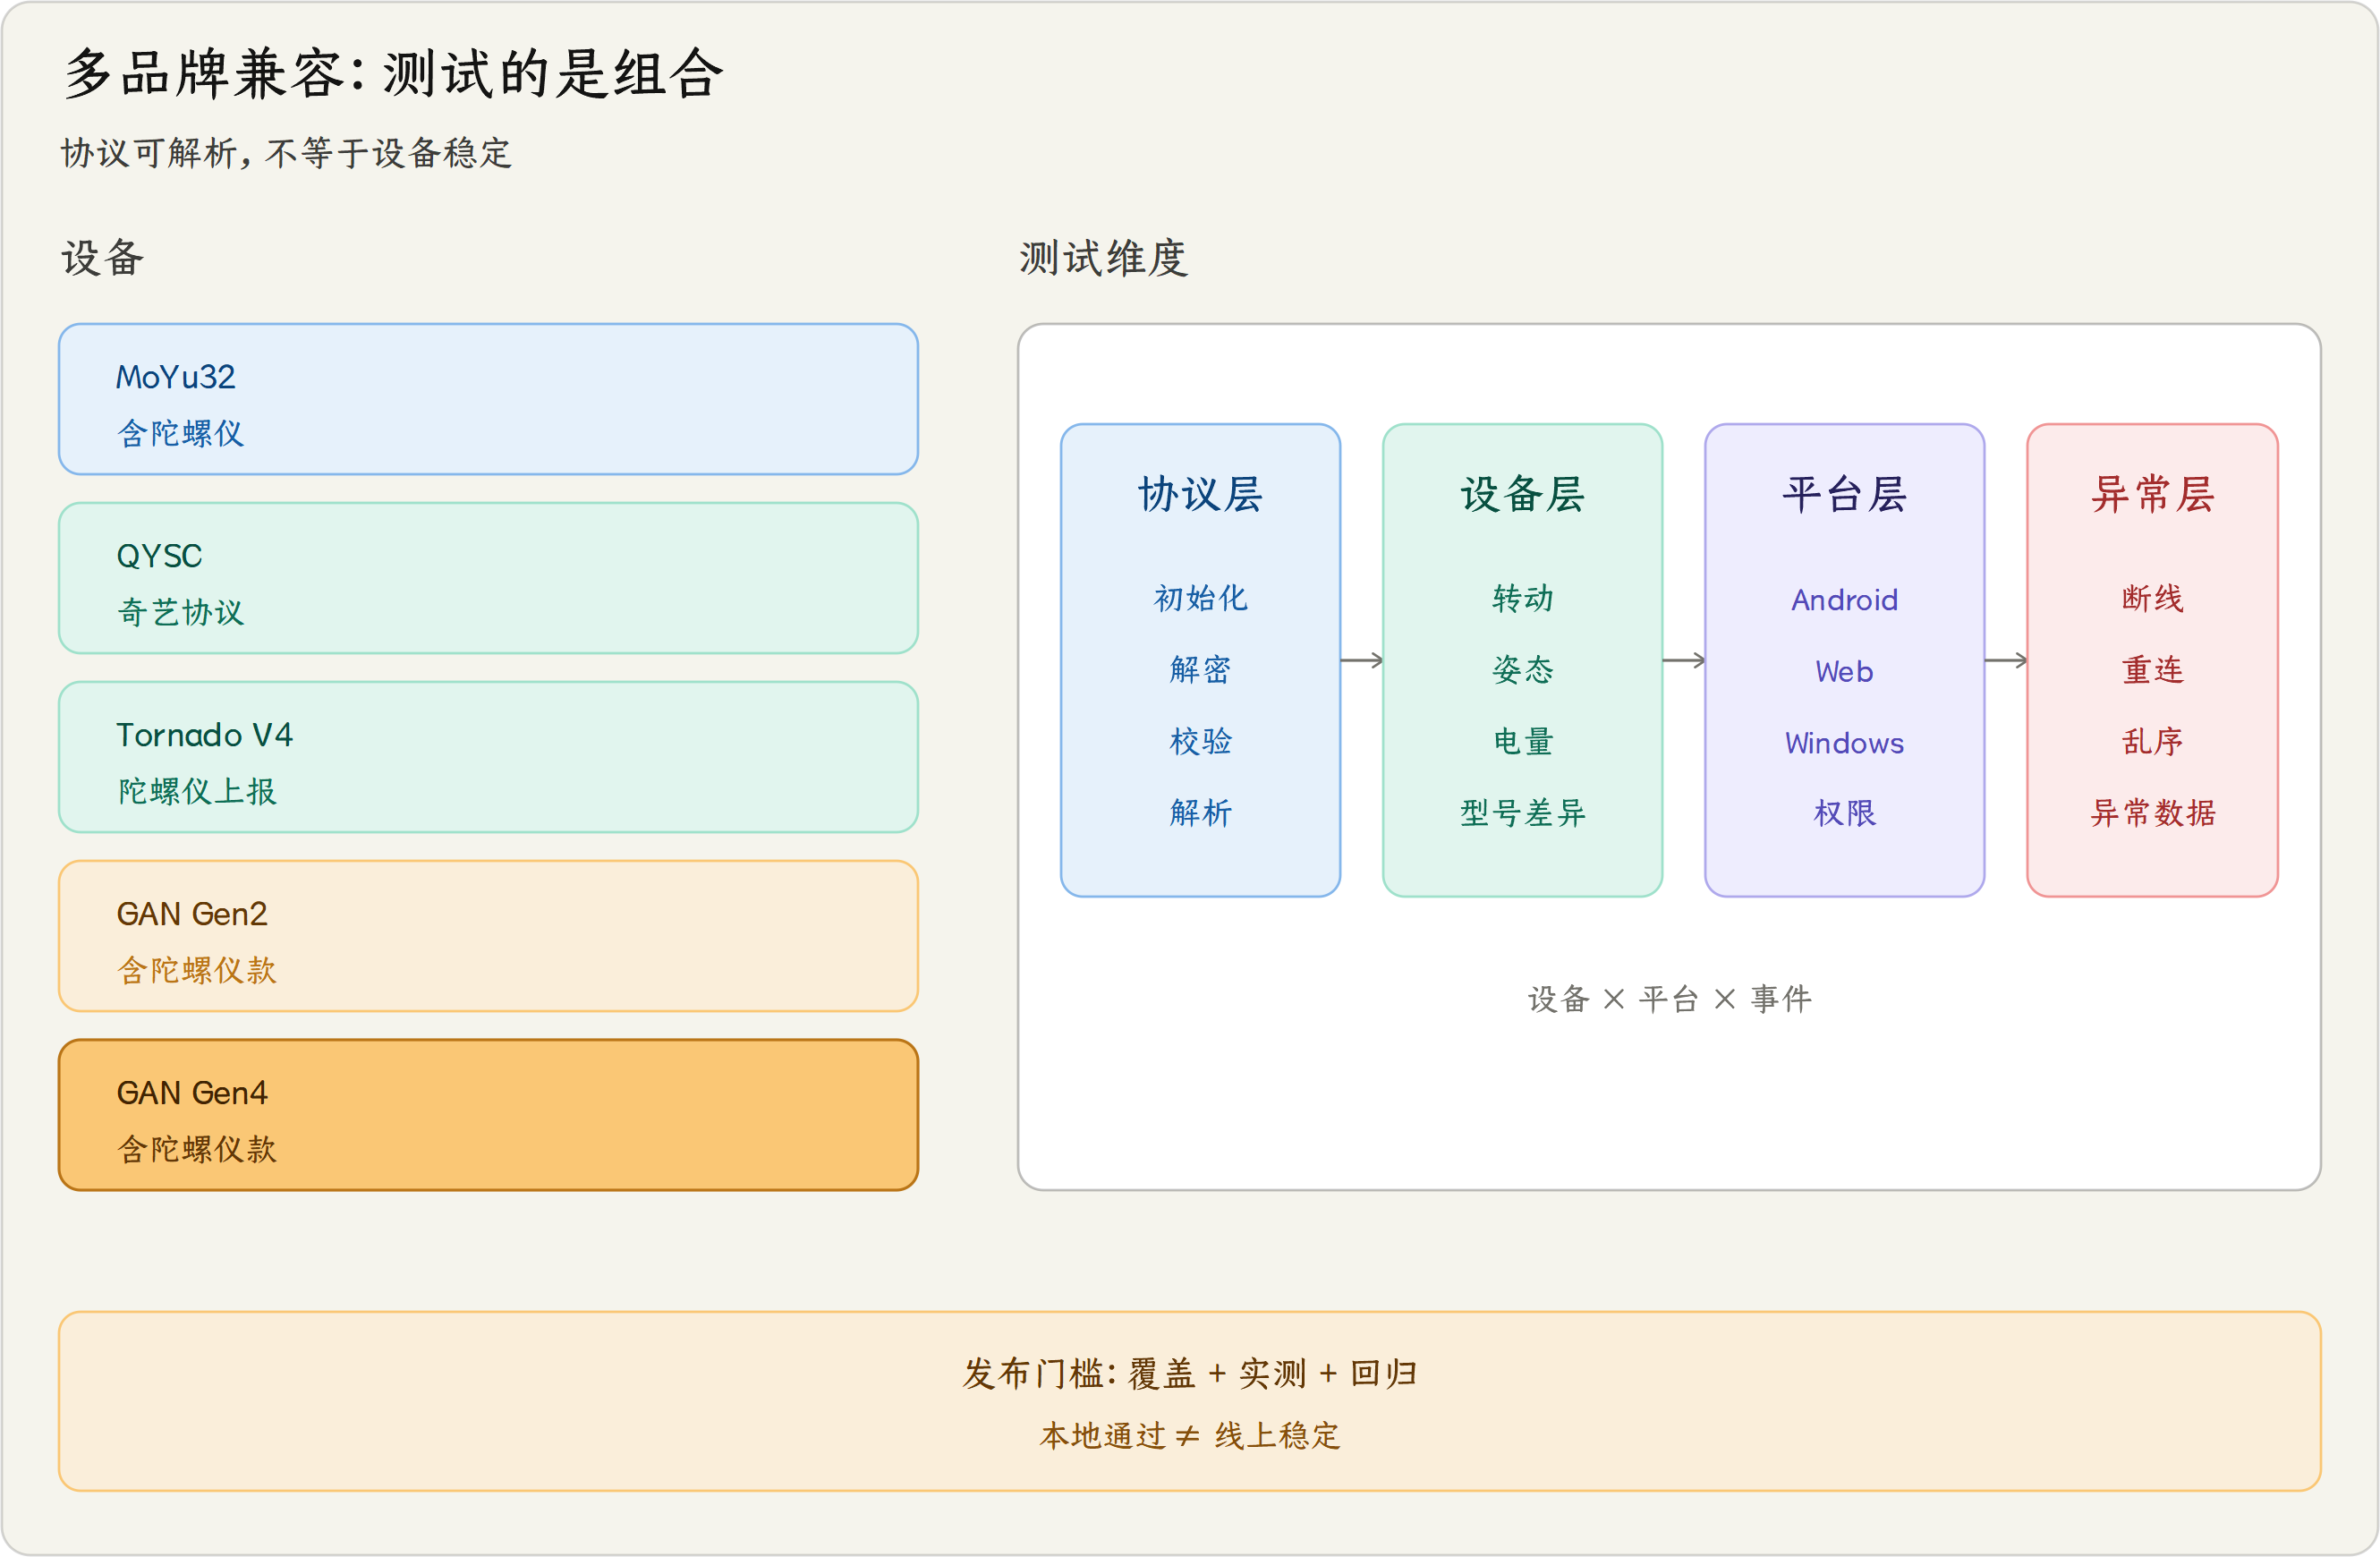Click 初始化 in the protocol layer

click(x=1200, y=598)
